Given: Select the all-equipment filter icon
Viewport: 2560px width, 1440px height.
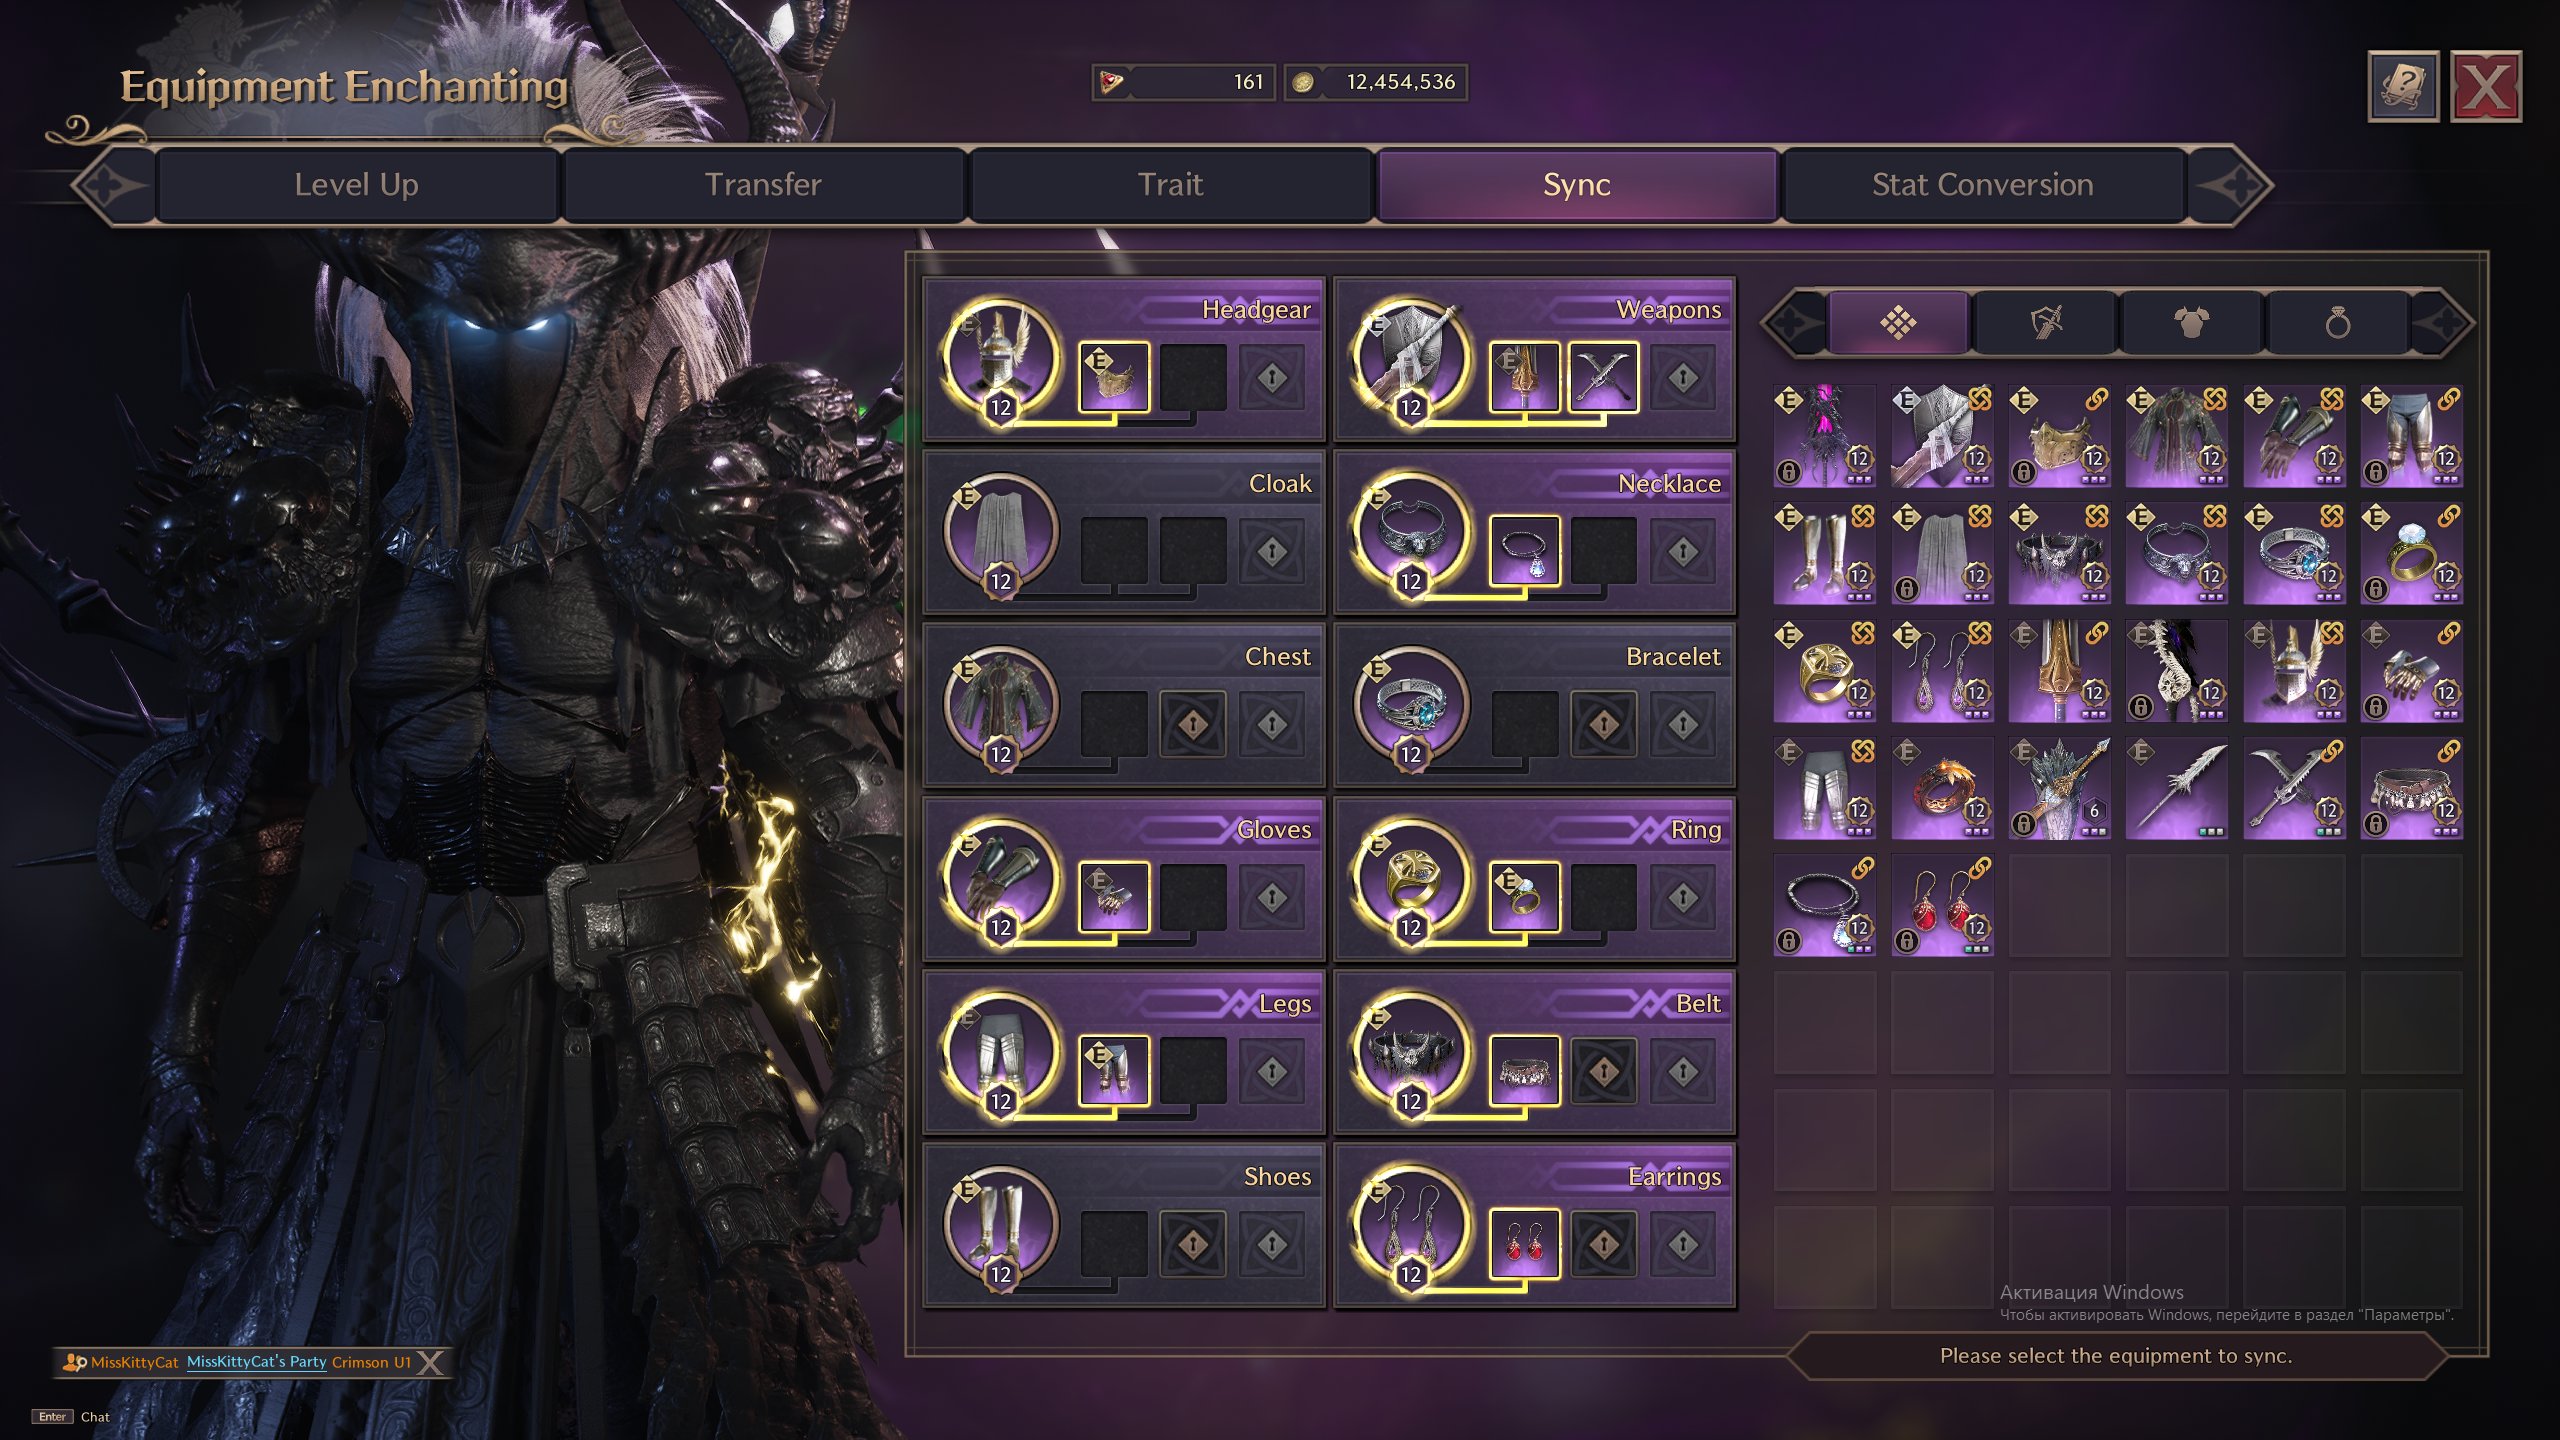Looking at the screenshot, I should pos(1898,323).
